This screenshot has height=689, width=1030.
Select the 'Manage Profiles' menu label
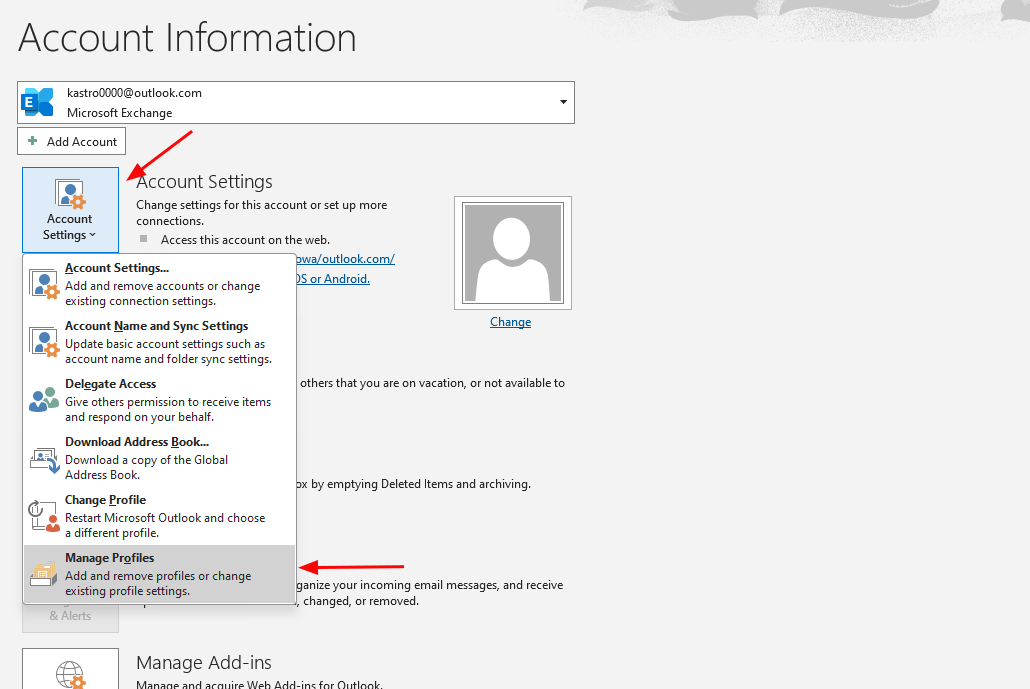110,558
